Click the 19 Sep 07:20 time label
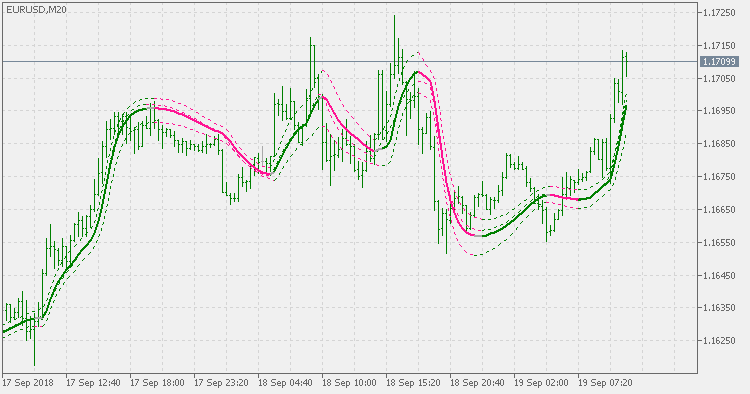Screen dimensions: 750x394 (606, 383)
